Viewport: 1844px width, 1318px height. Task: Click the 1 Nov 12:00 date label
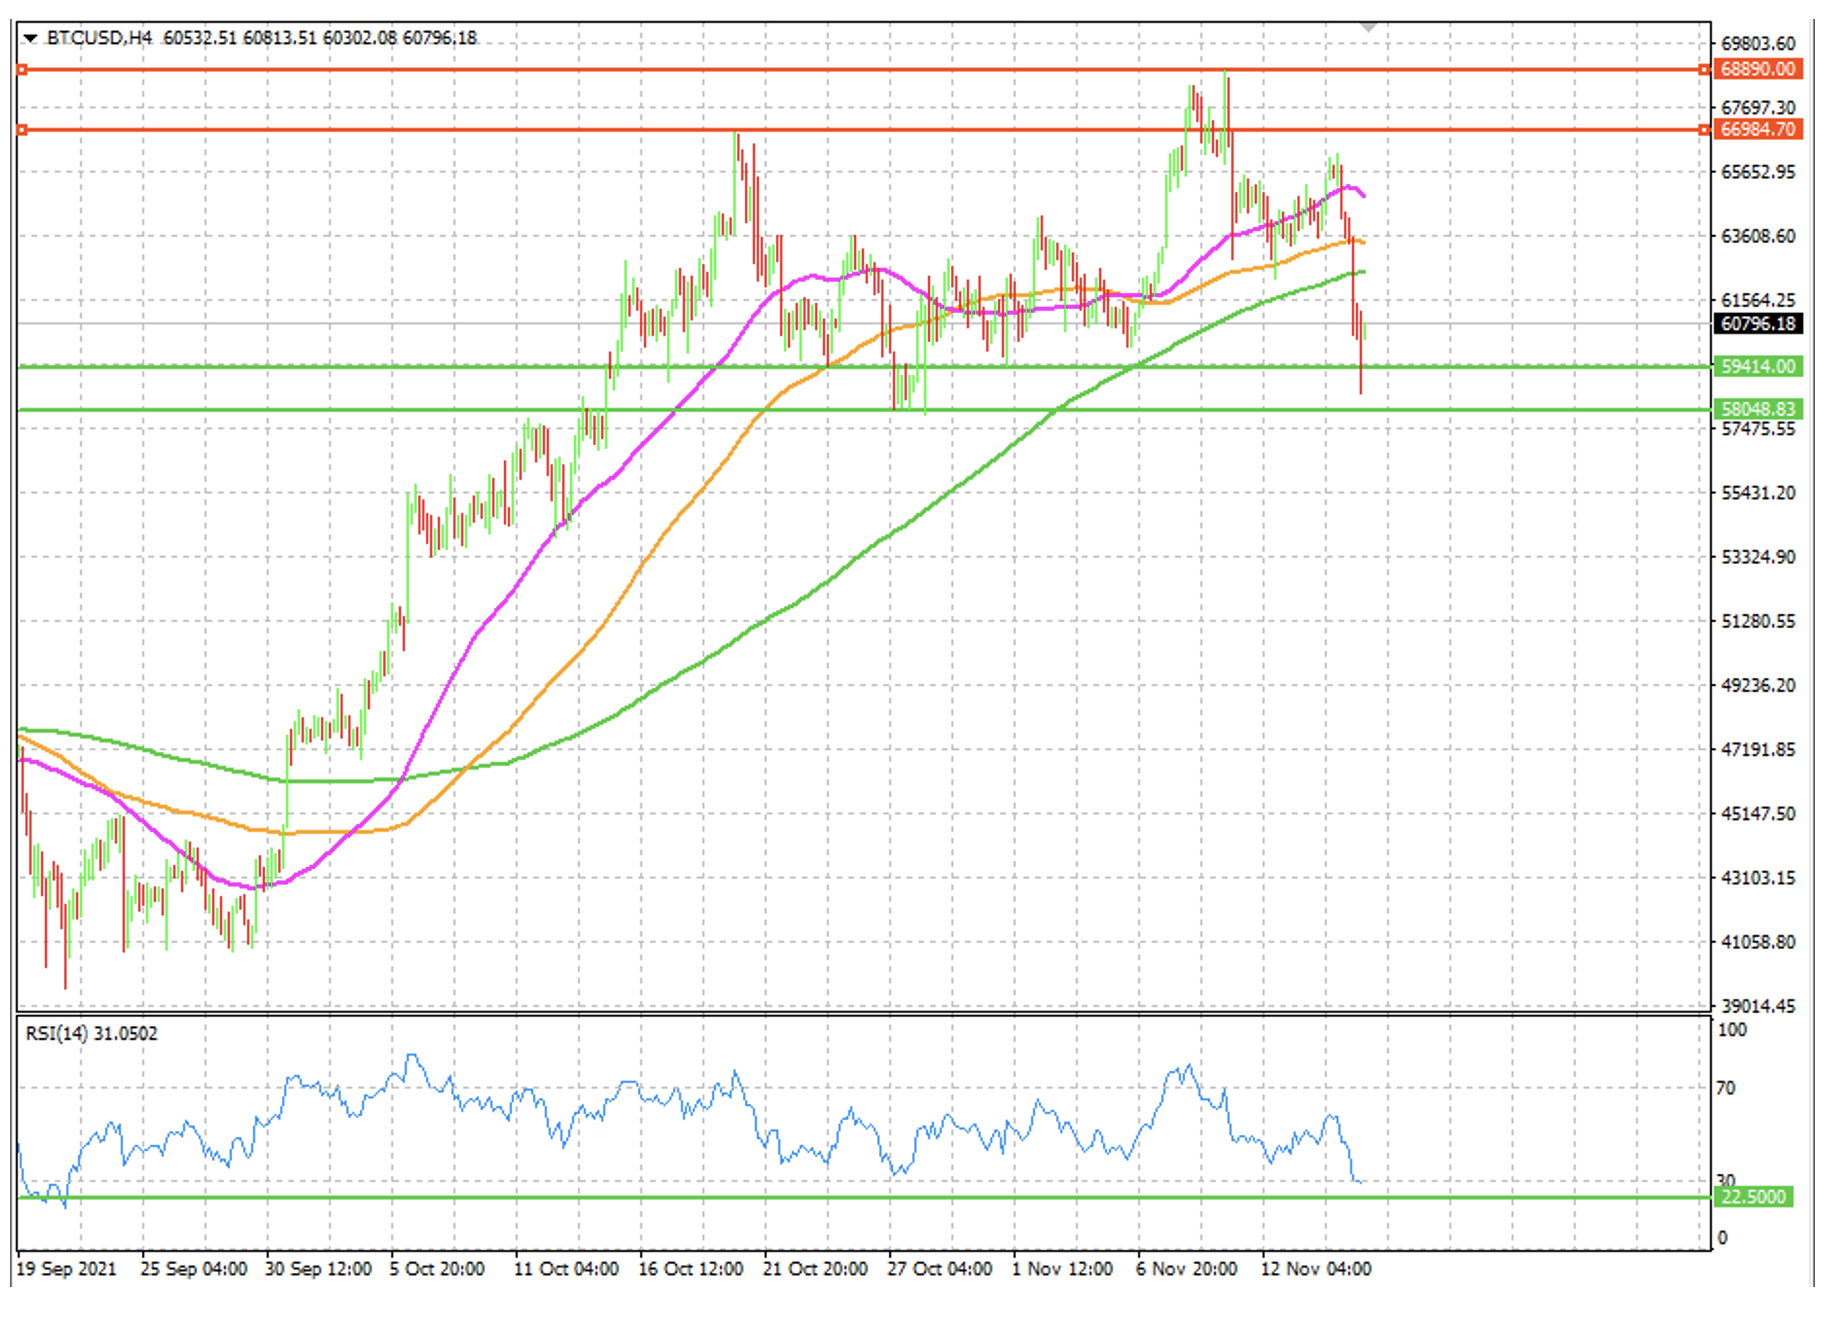point(1062,1268)
